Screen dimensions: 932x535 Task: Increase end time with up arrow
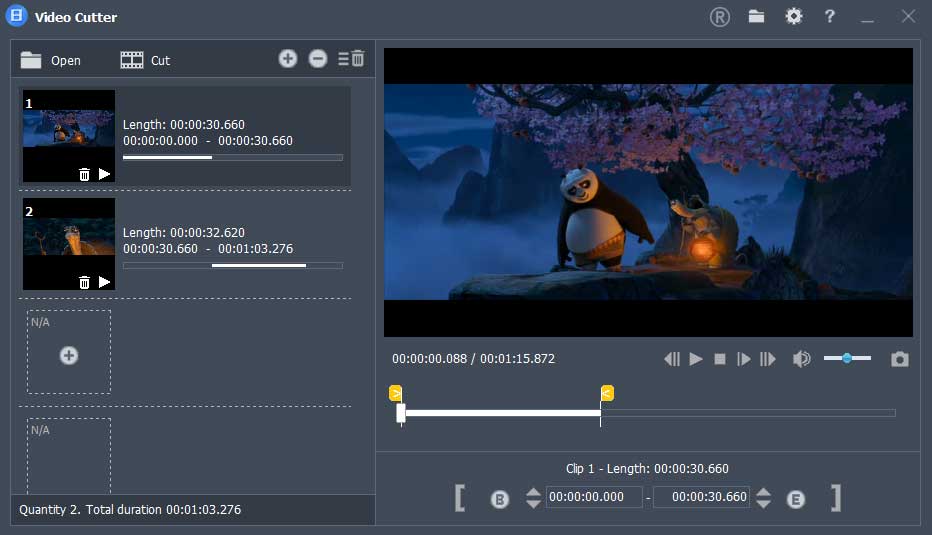(764, 492)
